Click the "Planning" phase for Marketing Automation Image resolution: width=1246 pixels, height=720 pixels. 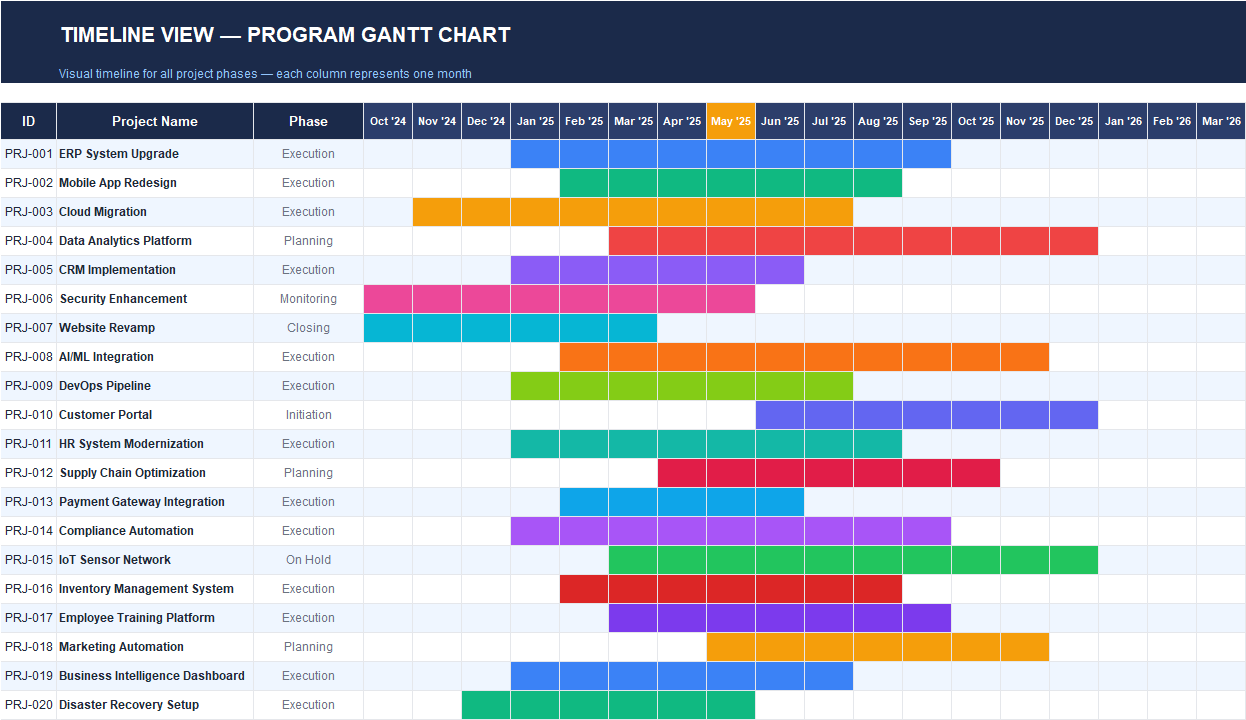tap(308, 647)
